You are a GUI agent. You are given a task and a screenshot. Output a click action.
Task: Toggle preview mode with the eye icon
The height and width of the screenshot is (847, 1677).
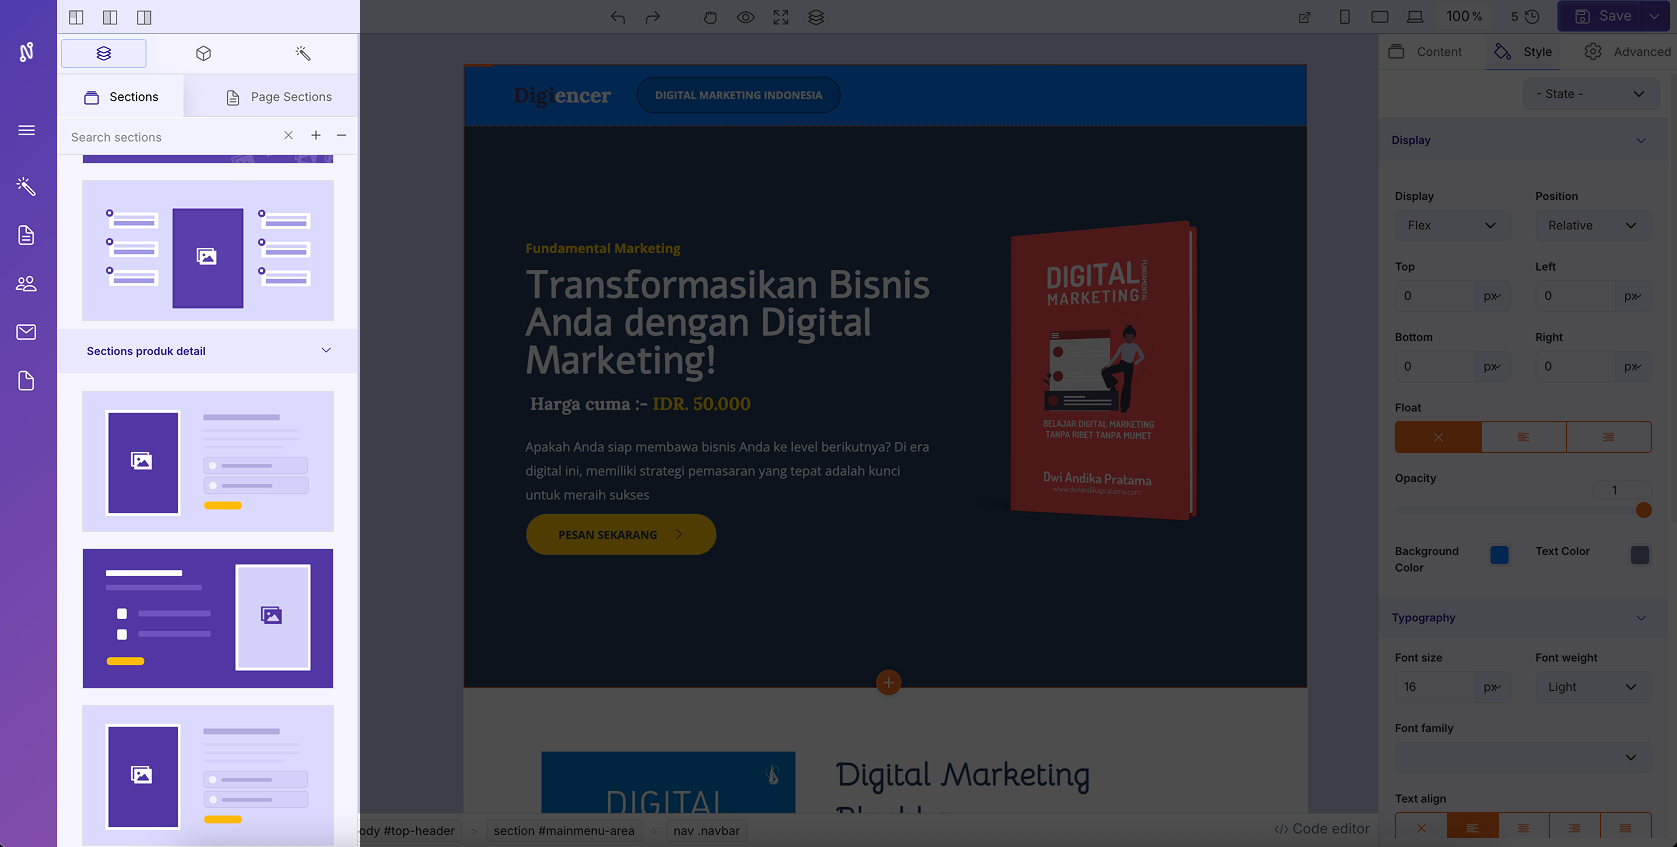pyautogui.click(x=745, y=17)
